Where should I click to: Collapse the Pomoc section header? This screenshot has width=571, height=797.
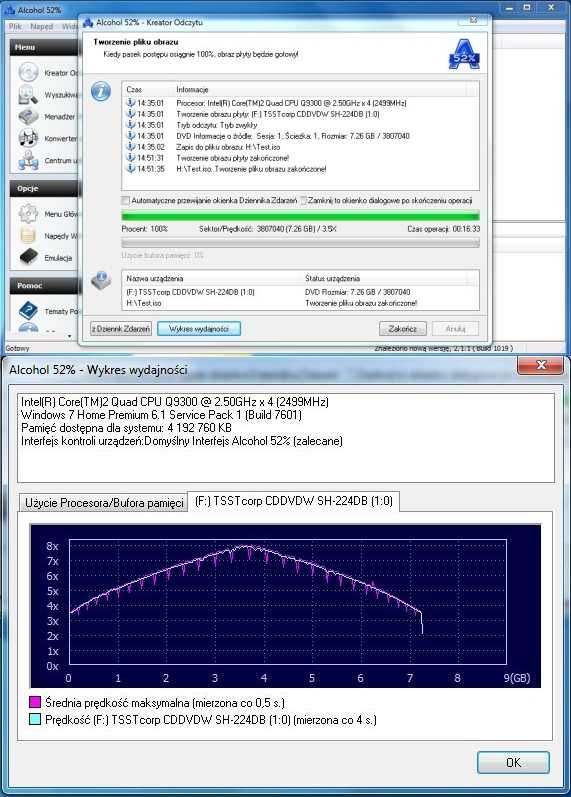45,286
